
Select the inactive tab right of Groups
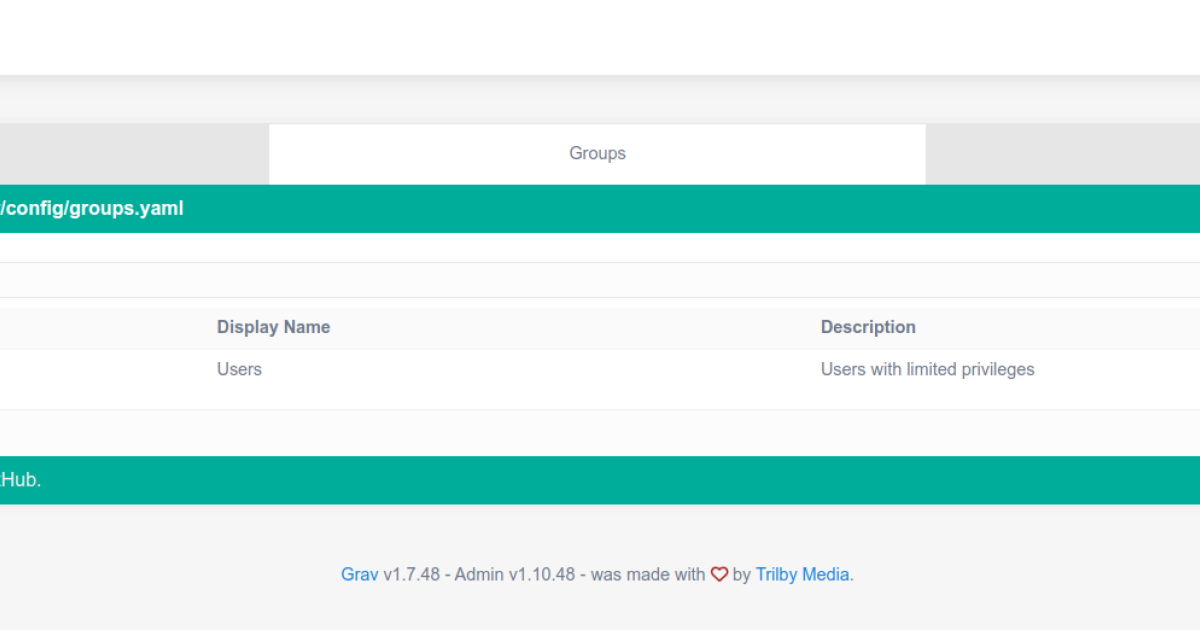coord(1062,154)
